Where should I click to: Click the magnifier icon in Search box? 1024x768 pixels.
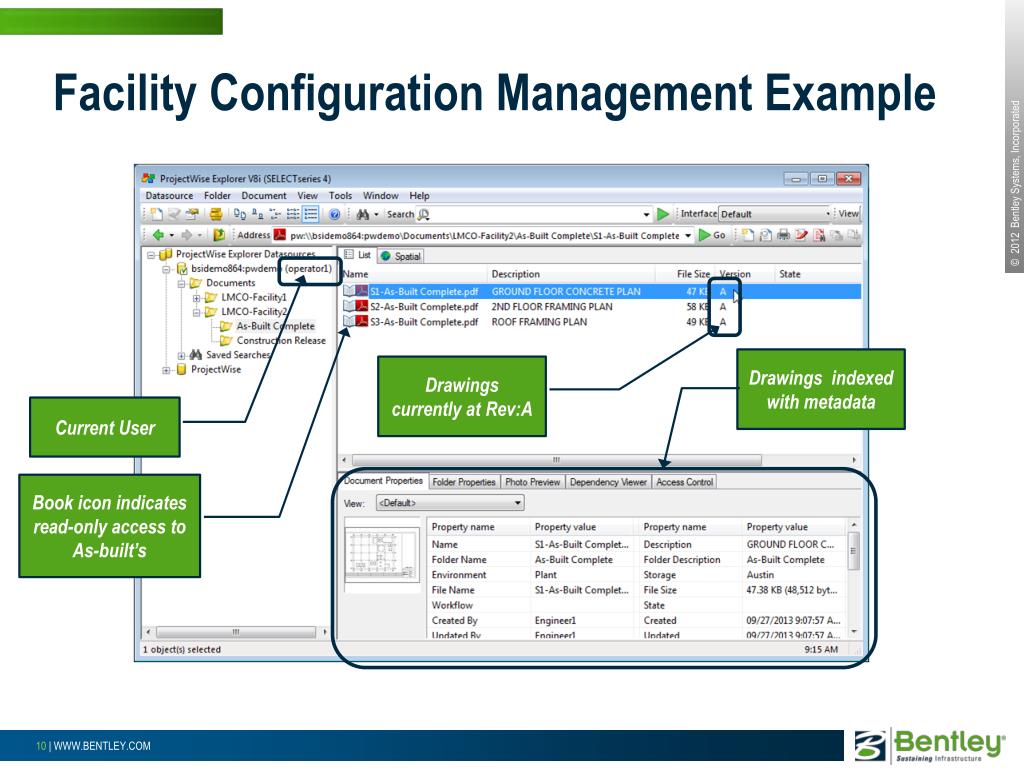point(423,214)
